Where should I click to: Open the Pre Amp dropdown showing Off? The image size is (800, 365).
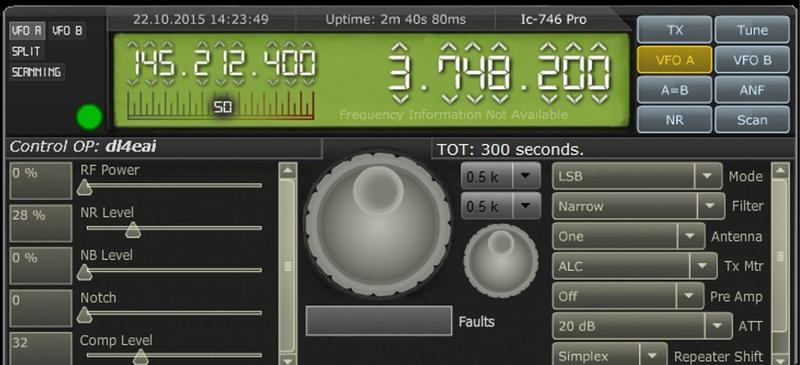628,297
